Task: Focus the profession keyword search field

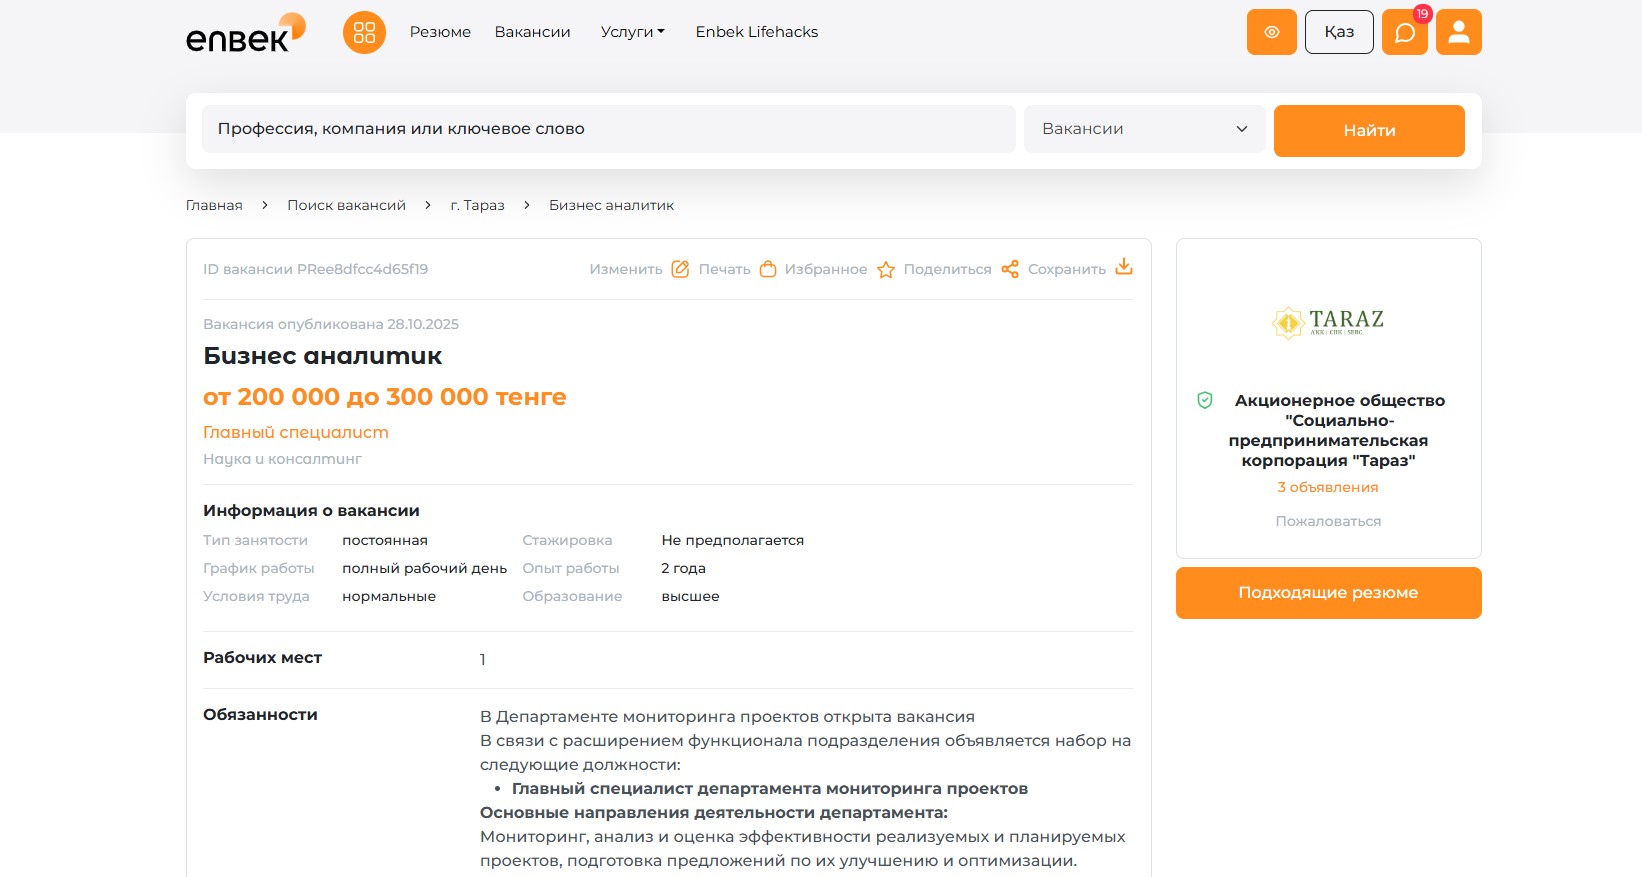Action: (x=608, y=129)
